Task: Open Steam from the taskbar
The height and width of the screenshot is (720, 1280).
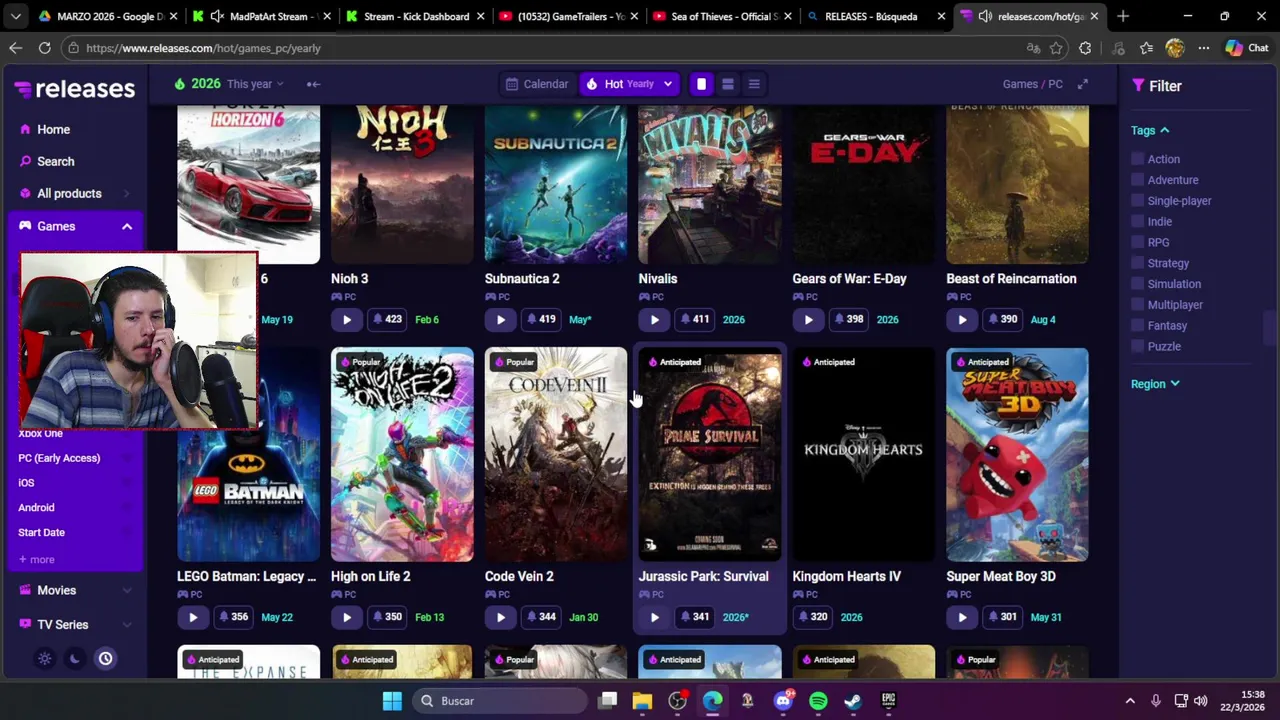Action: click(853, 701)
